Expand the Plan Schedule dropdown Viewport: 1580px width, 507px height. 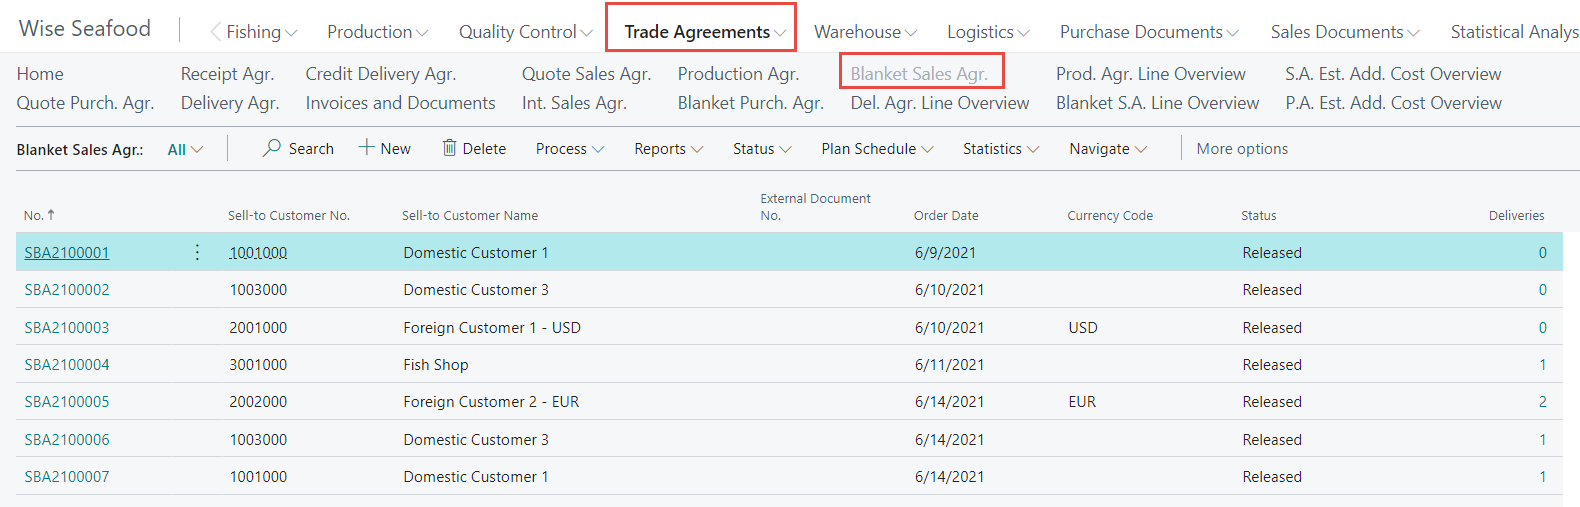click(x=876, y=149)
